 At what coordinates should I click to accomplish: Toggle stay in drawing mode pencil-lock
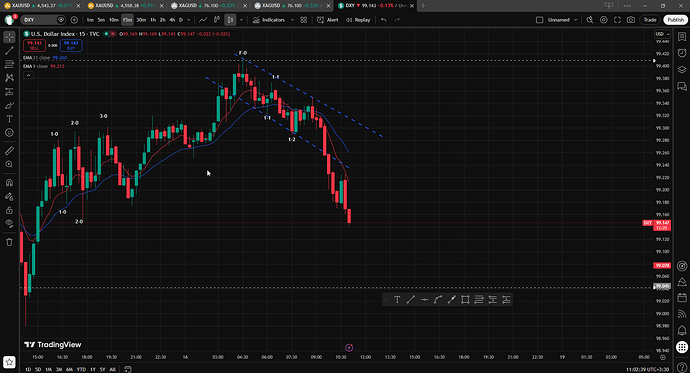tap(9, 196)
